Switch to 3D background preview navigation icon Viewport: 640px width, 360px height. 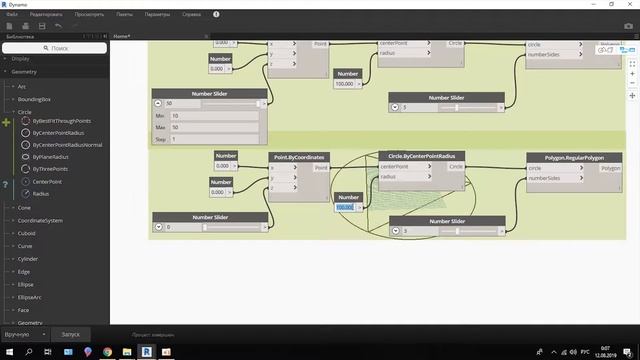[x=605, y=50]
